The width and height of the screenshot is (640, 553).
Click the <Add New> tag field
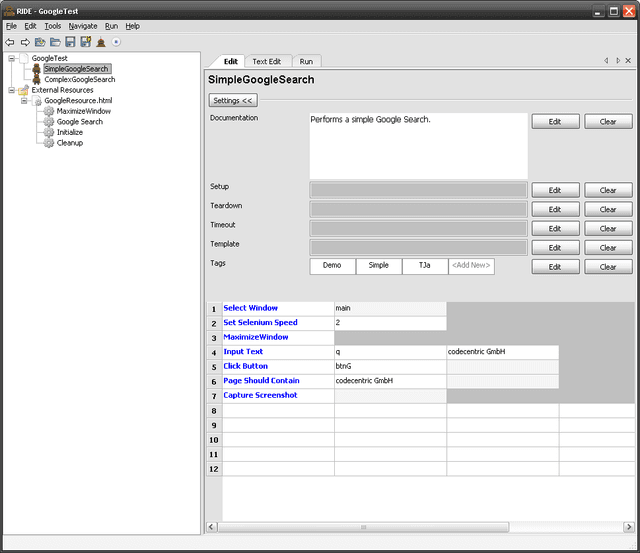(471, 266)
